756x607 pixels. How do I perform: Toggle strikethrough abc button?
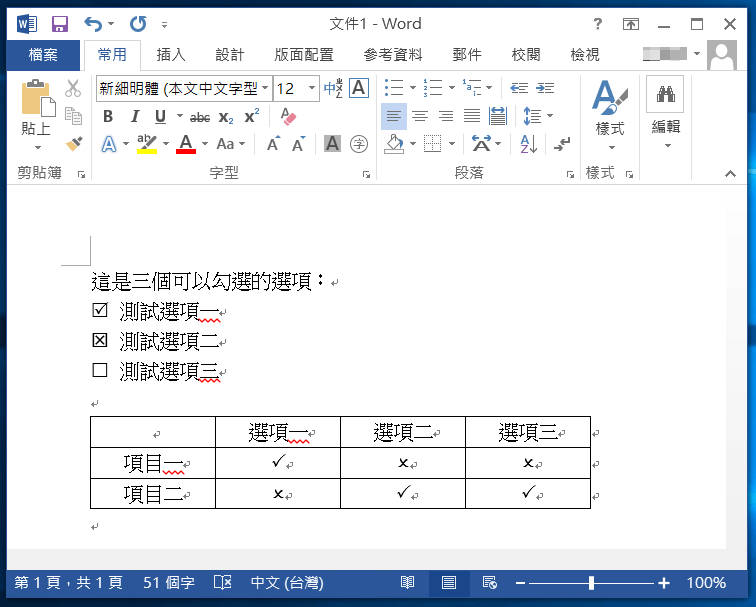click(x=200, y=117)
